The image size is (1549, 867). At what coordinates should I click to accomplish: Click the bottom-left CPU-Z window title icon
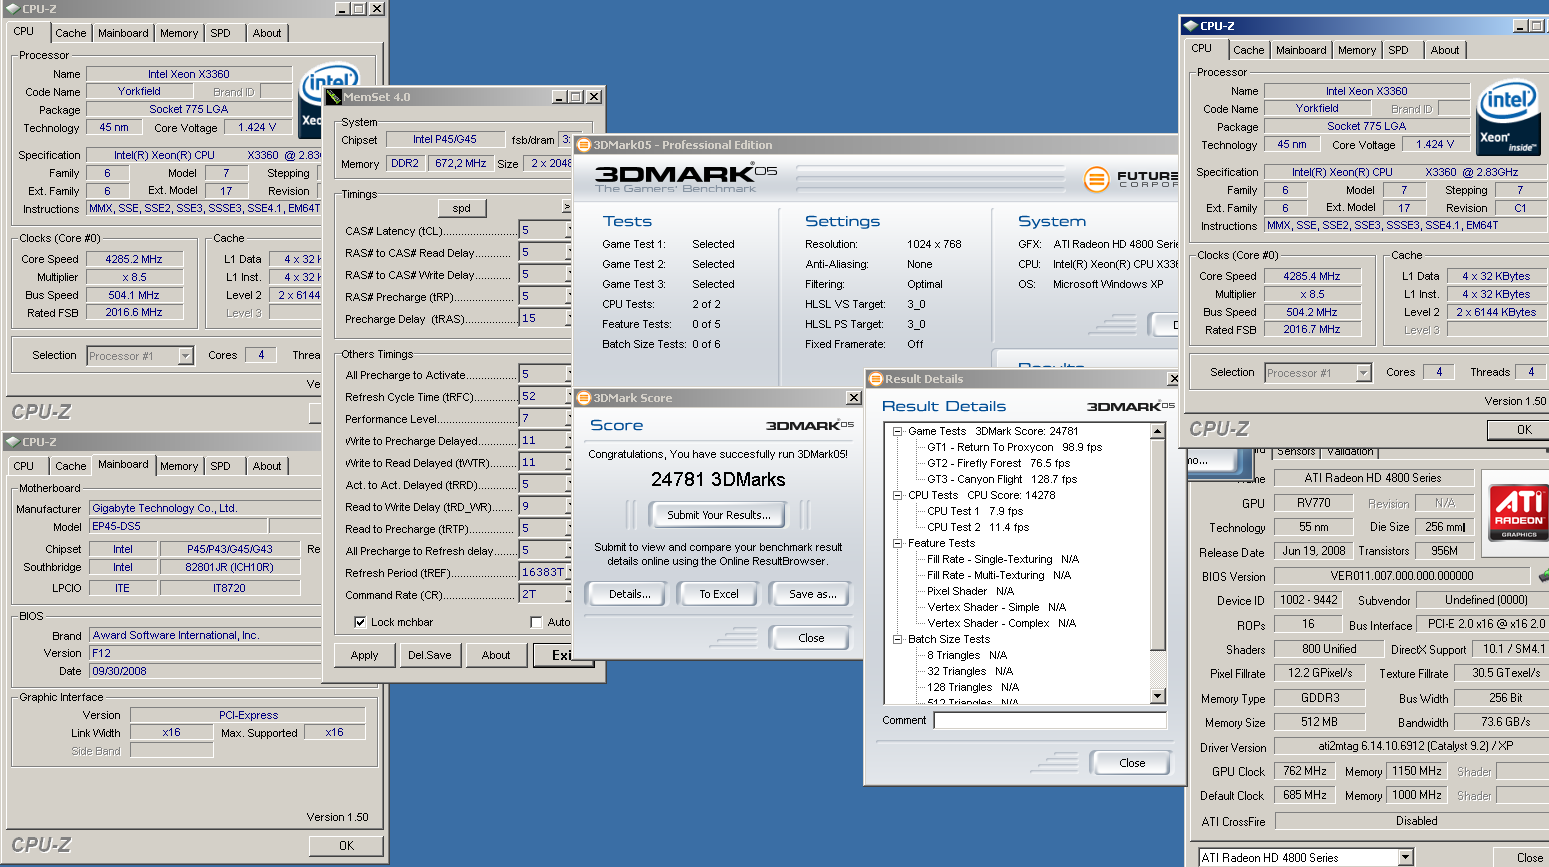[13, 442]
